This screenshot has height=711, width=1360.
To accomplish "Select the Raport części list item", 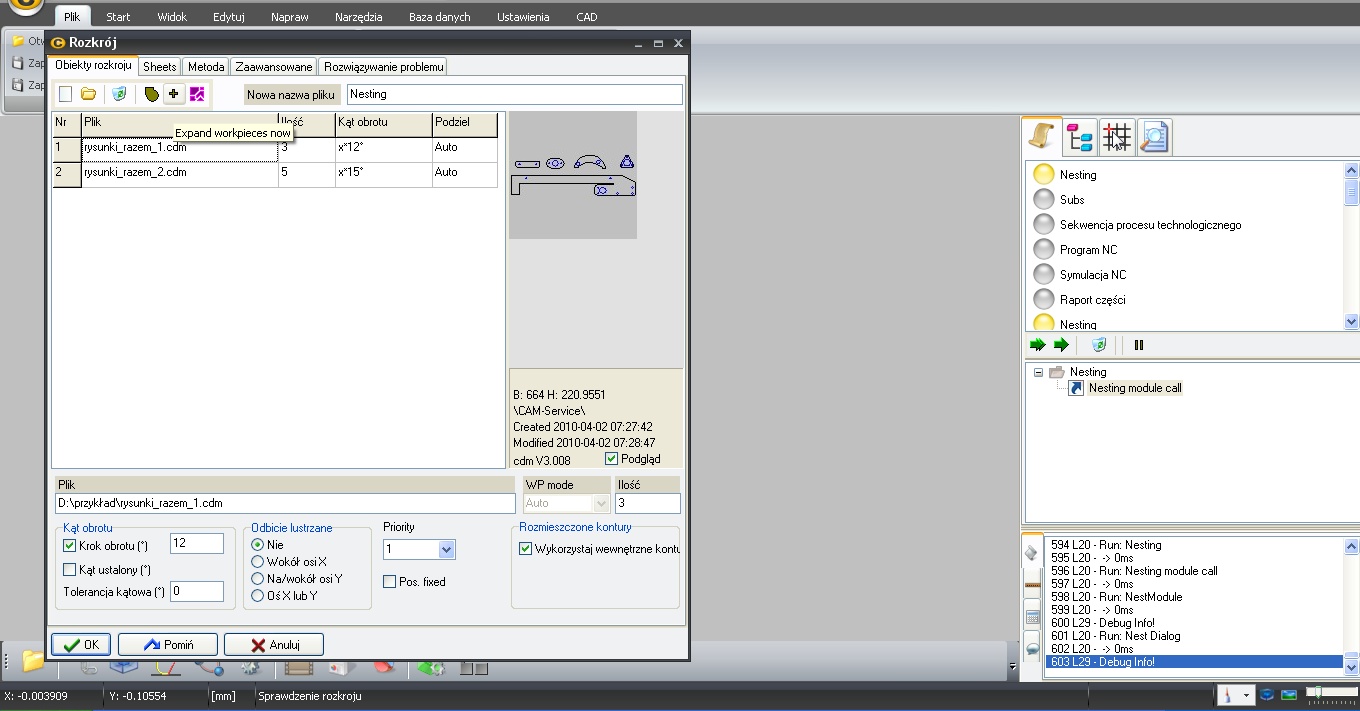I will tap(1092, 300).
